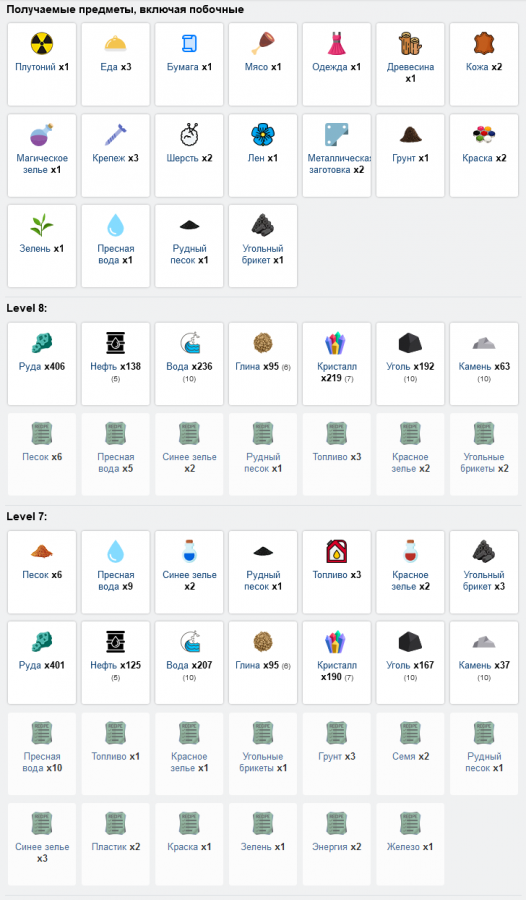526x900 pixels.
Task: Select the Одежда x1 dress icon
Action: pyautogui.click(x=337, y=44)
